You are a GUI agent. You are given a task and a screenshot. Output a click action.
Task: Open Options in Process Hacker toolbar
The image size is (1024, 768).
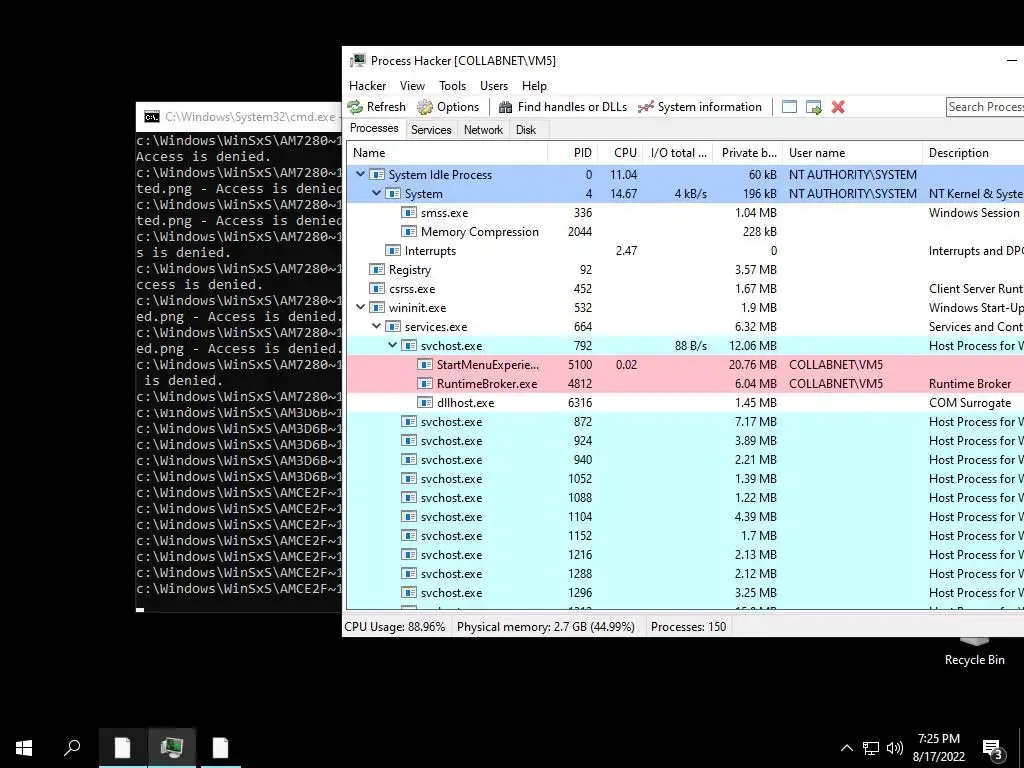[448, 107]
